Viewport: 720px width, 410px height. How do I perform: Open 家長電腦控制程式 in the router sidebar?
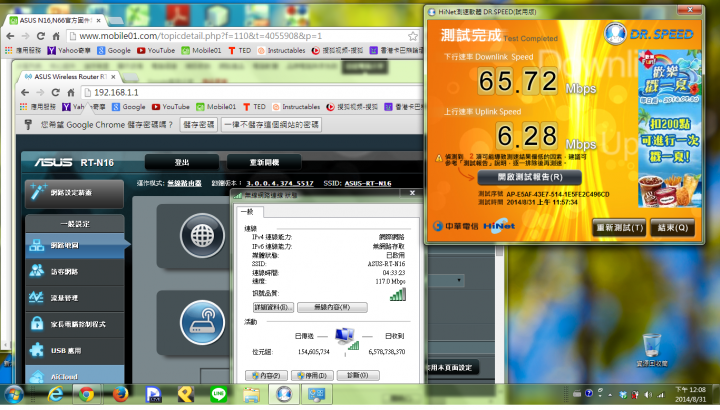pos(75,324)
